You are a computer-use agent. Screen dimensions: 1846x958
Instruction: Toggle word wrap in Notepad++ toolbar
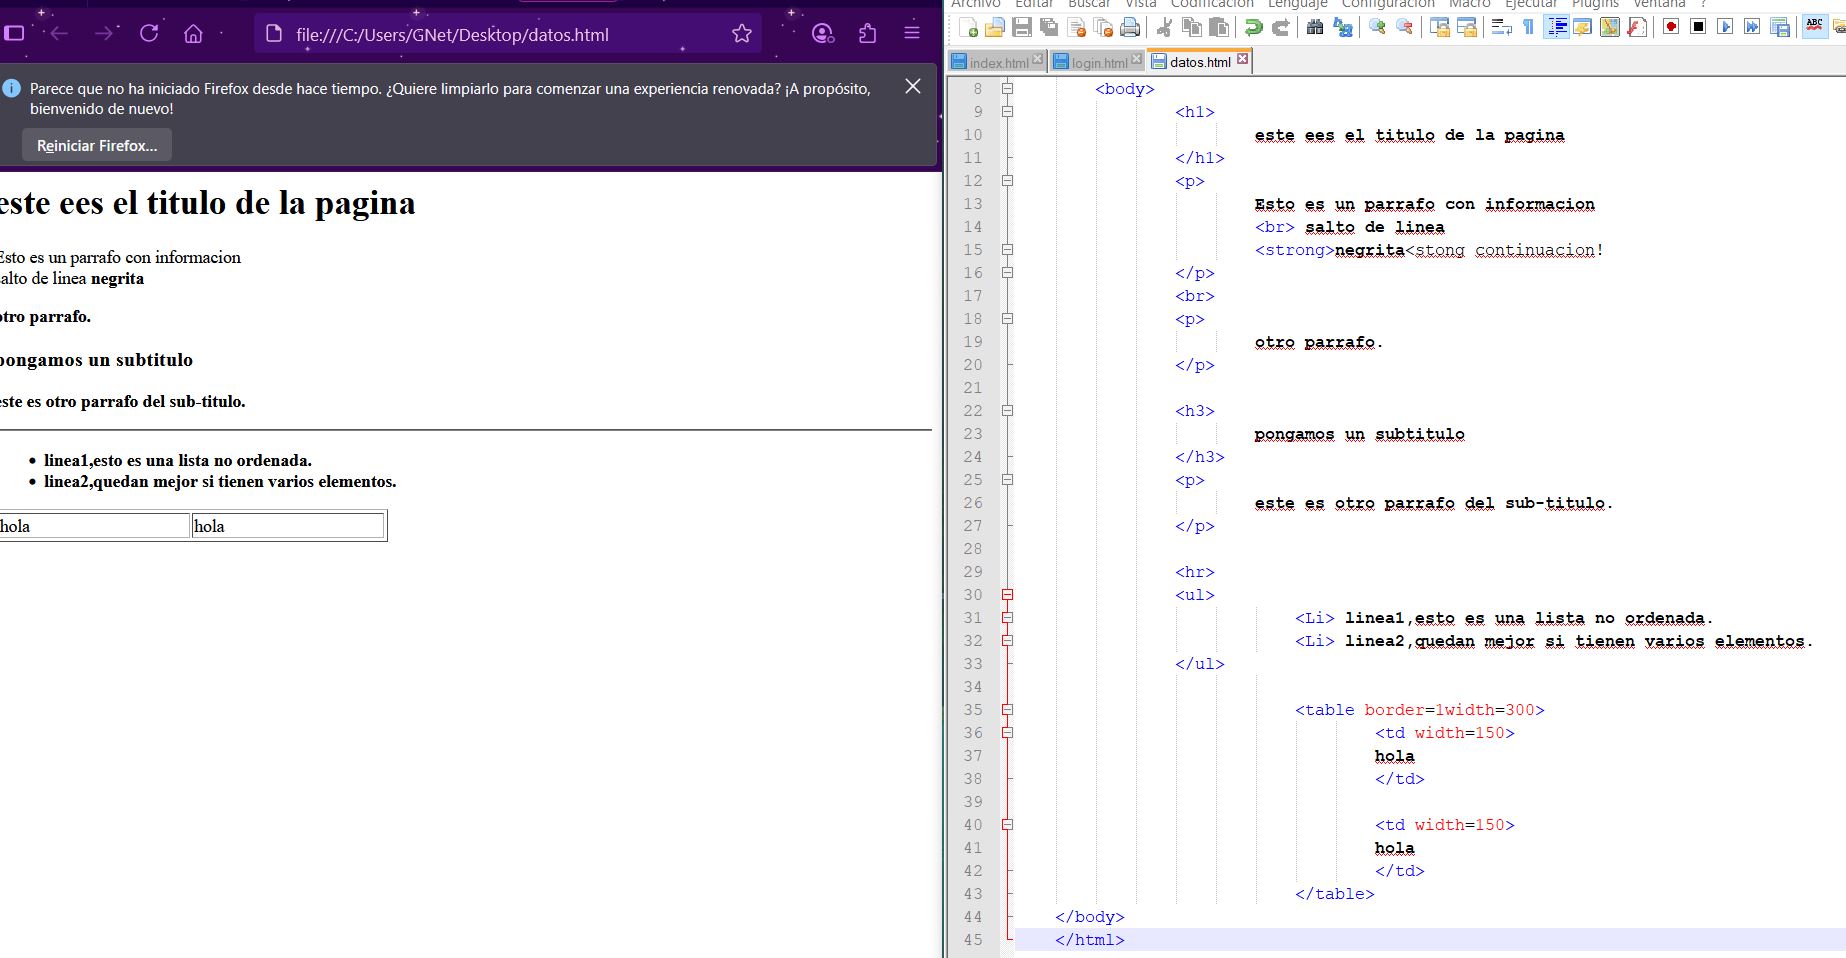tap(1501, 27)
